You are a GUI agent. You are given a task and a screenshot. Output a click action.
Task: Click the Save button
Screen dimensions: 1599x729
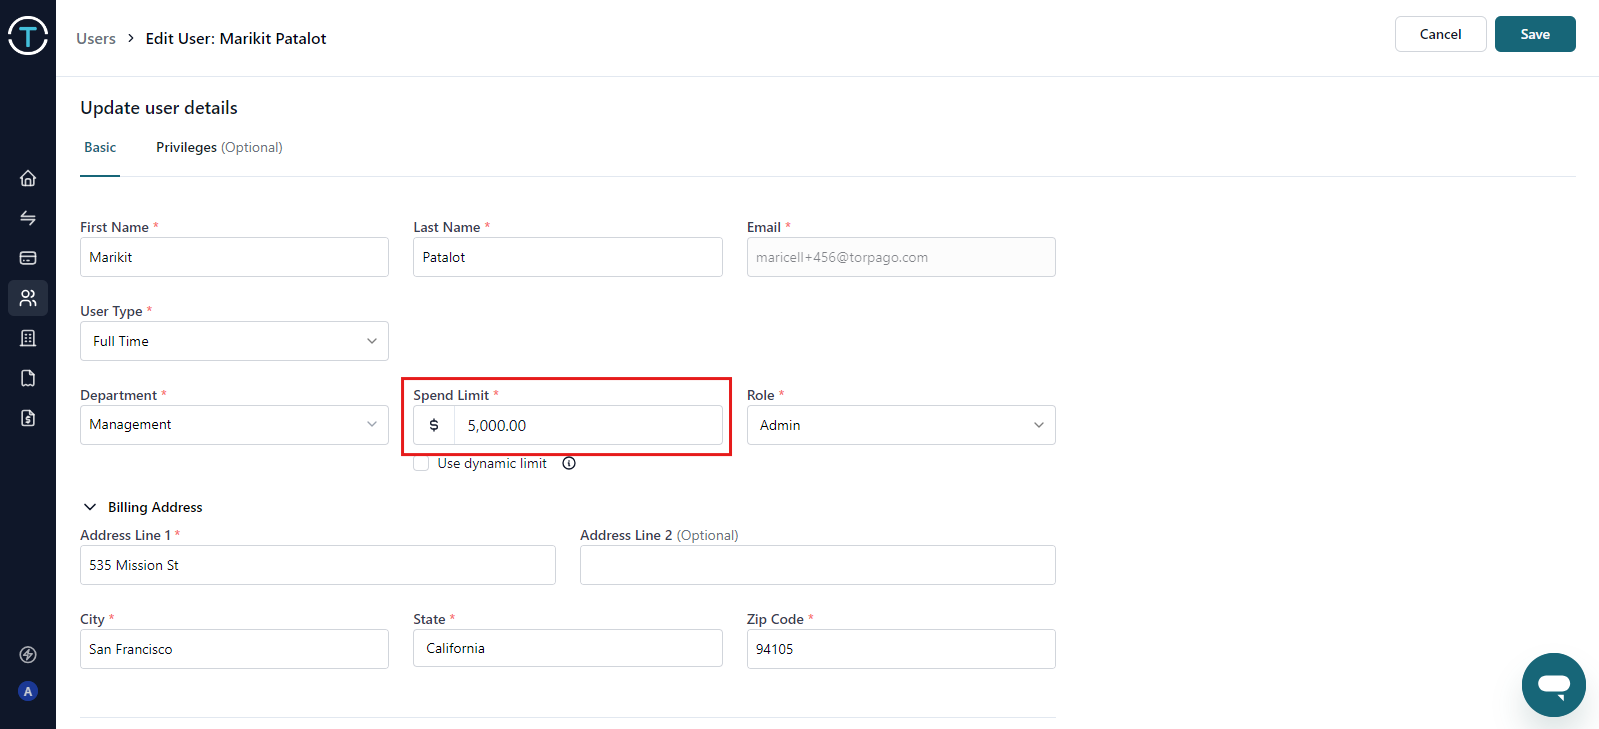point(1534,34)
